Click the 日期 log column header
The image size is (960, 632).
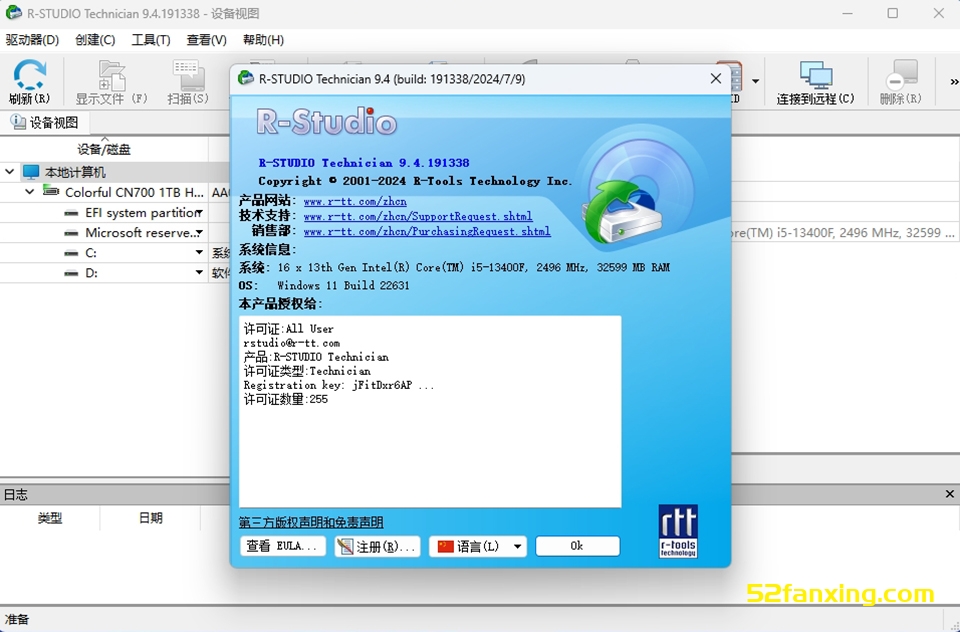tap(150, 518)
